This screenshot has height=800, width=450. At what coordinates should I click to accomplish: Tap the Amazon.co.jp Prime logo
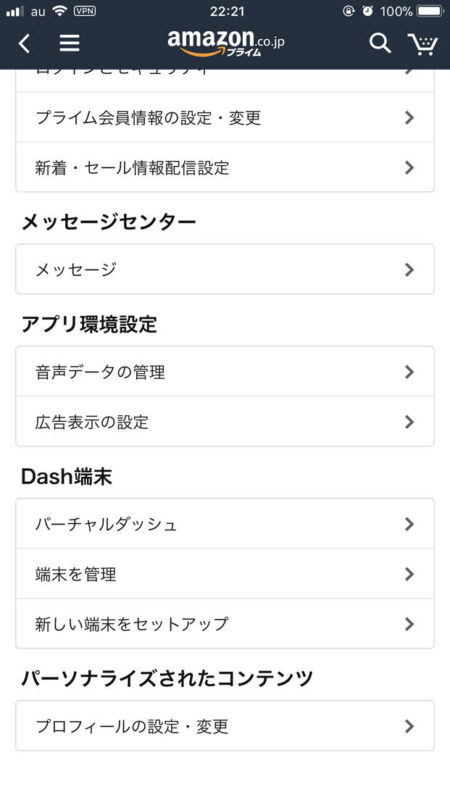click(x=226, y=43)
